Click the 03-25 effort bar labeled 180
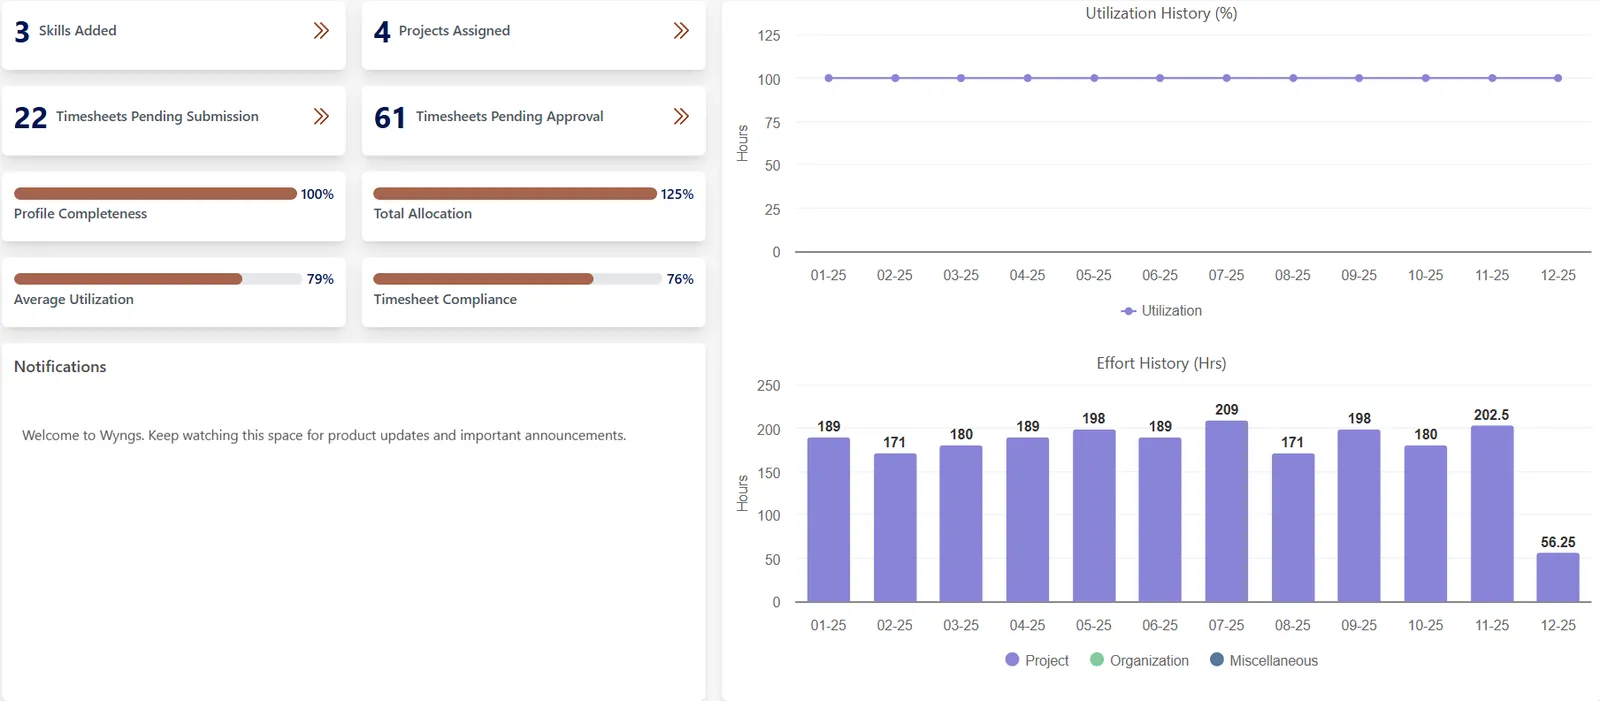This screenshot has height=701, width=1600. click(961, 524)
